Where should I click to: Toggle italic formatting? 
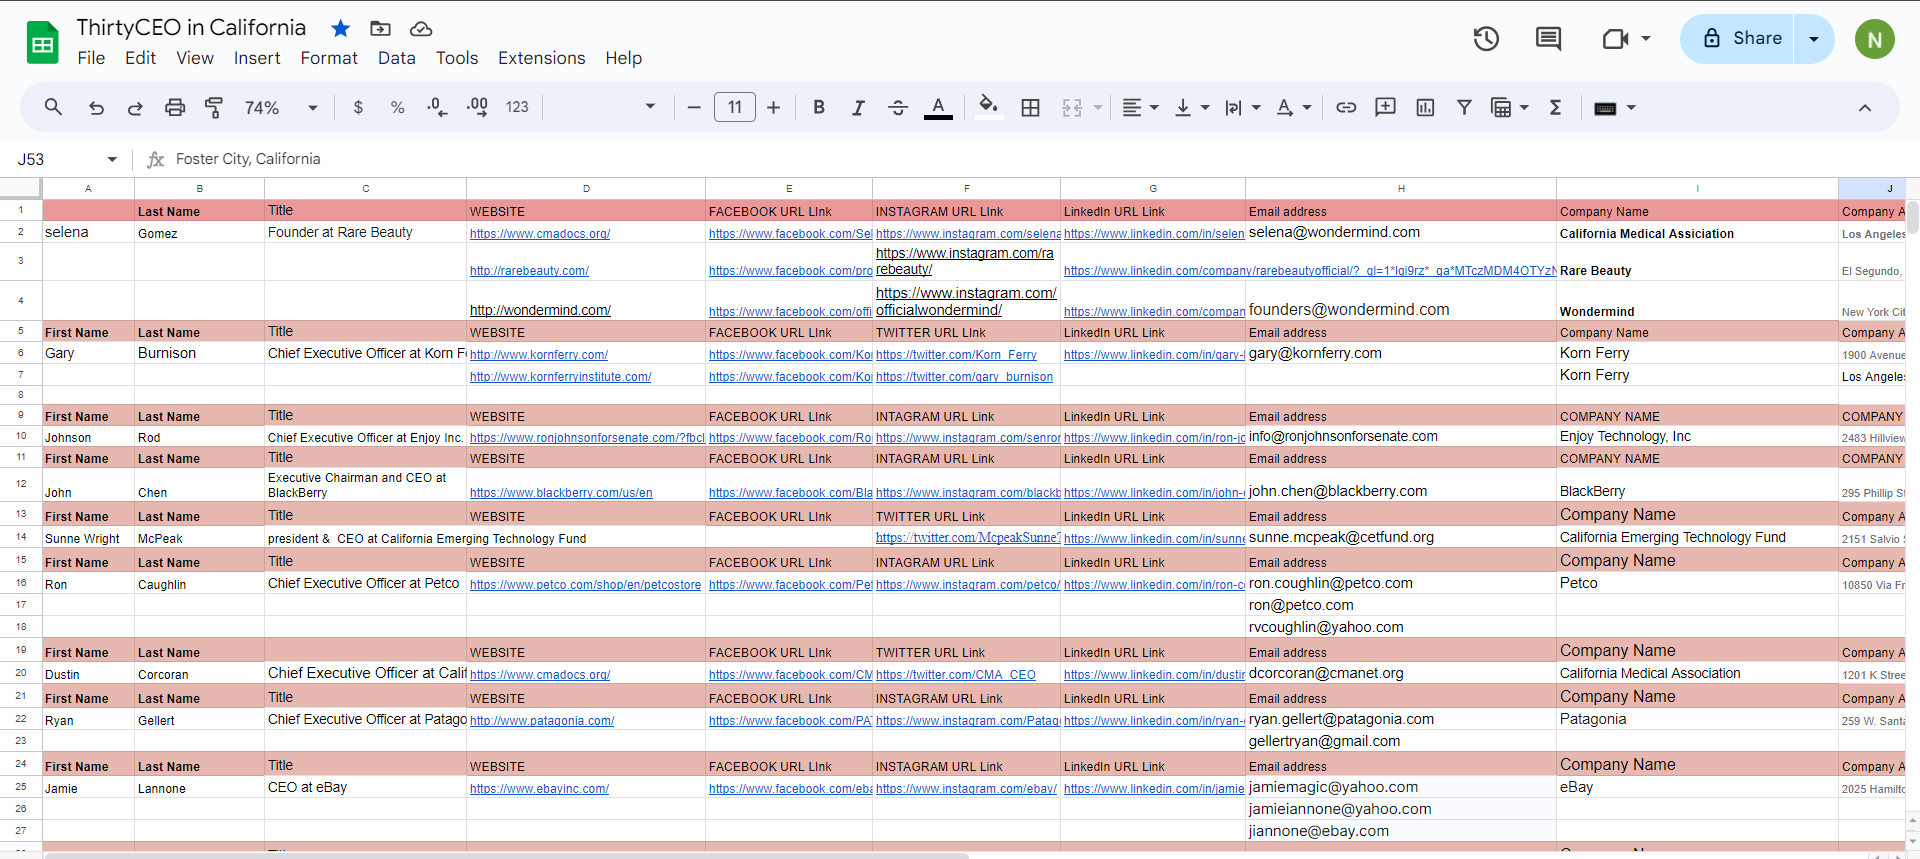pyautogui.click(x=858, y=108)
